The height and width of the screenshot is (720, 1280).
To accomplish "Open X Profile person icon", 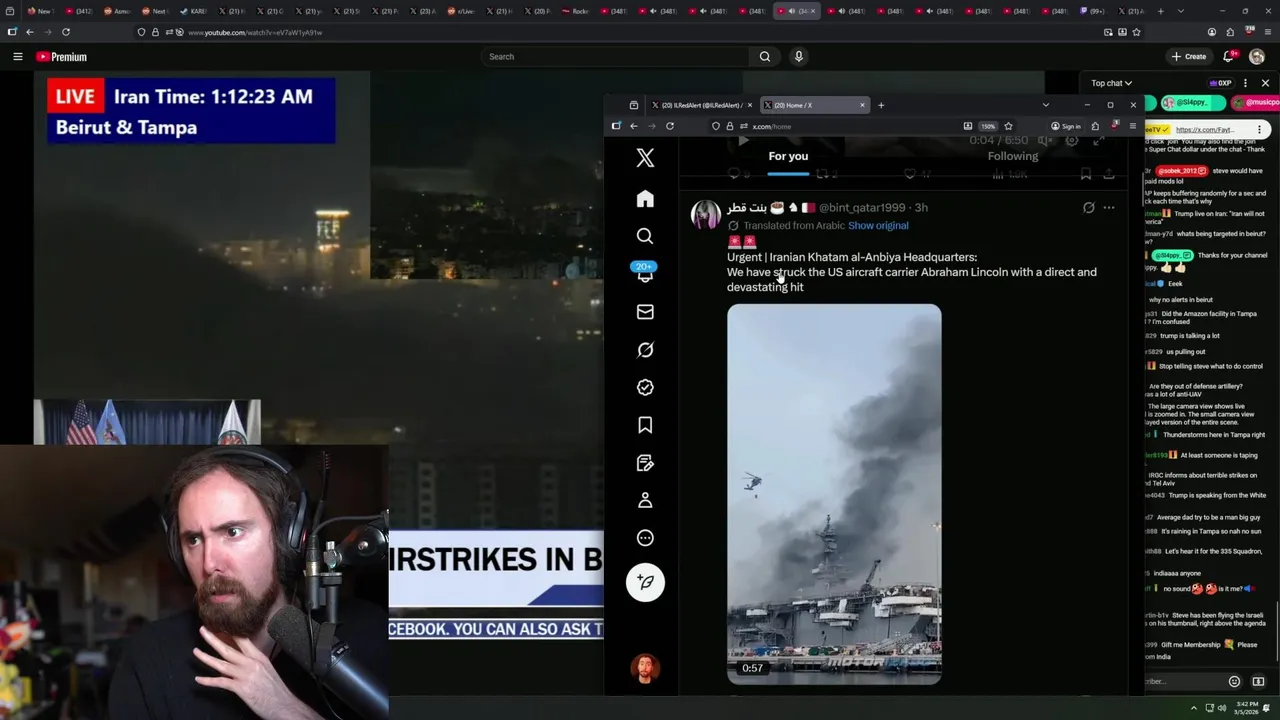I will pos(645,500).
